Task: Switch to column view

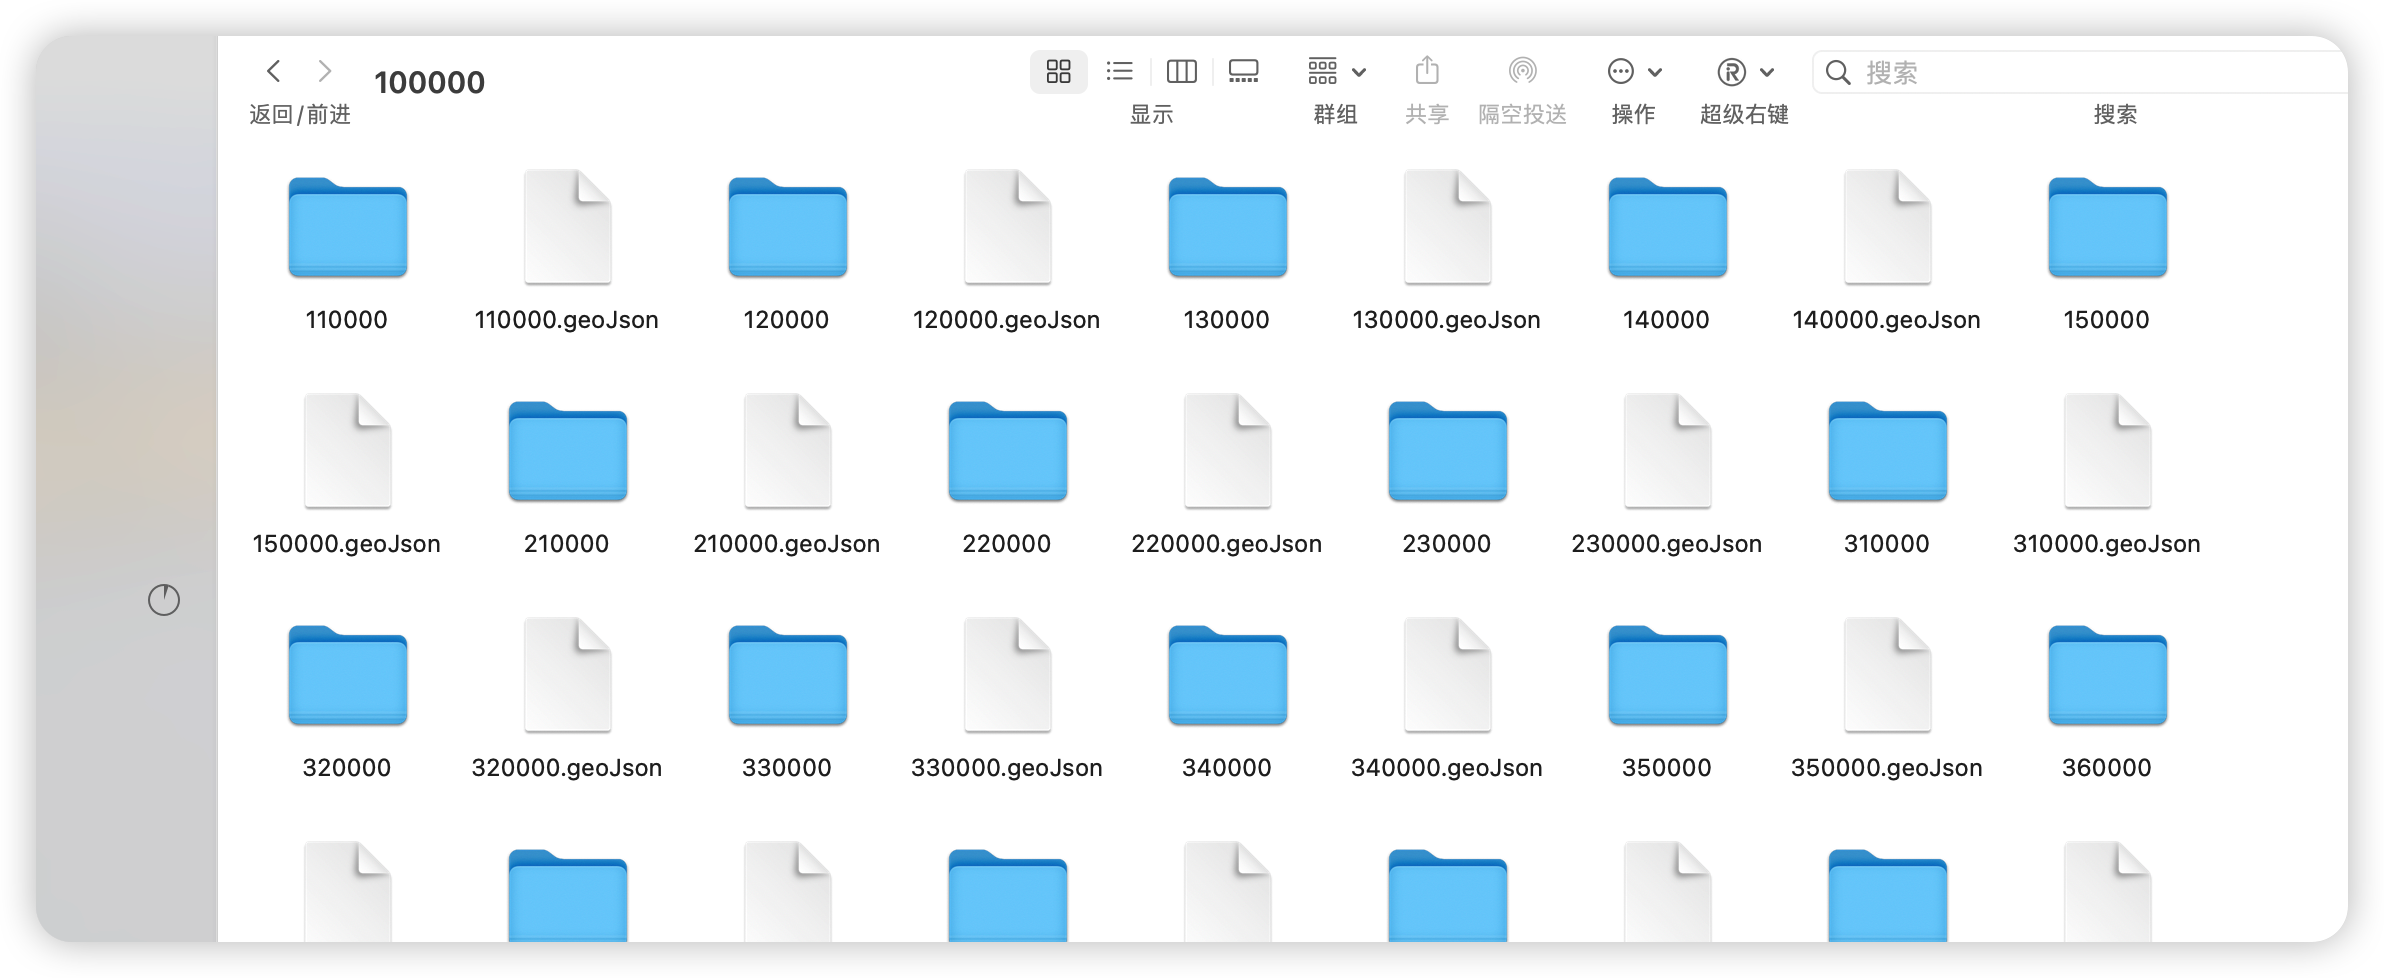Action: tap(1181, 71)
